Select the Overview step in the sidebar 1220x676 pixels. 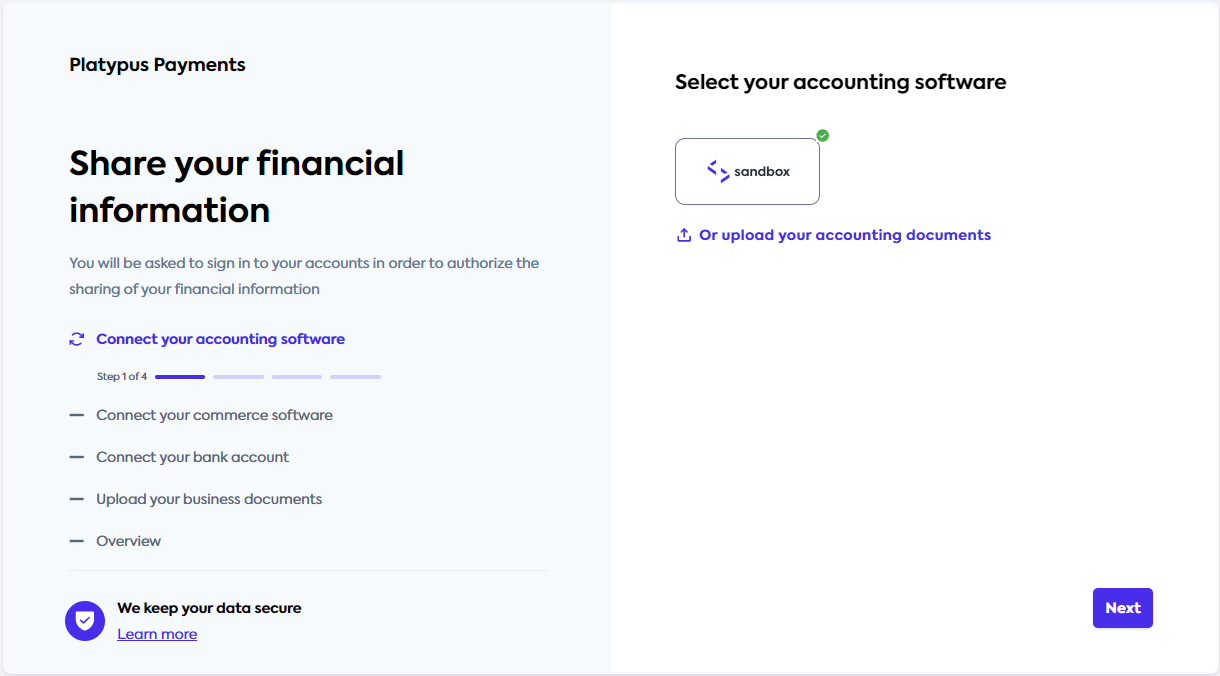(128, 541)
